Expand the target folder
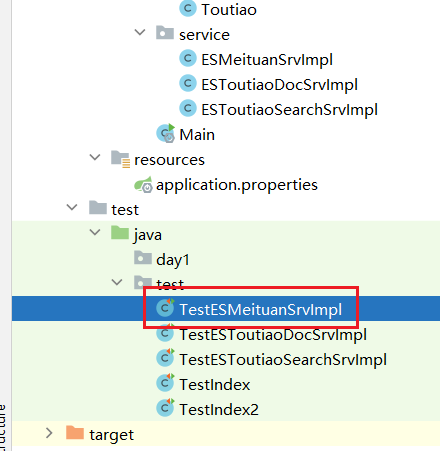The height and width of the screenshot is (451, 440). [x=49, y=433]
